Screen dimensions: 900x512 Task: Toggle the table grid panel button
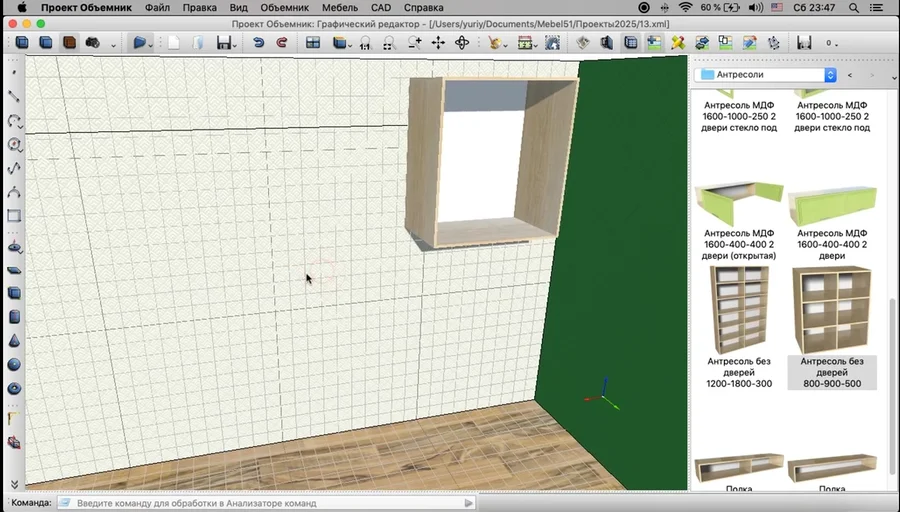tap(313, 43)
